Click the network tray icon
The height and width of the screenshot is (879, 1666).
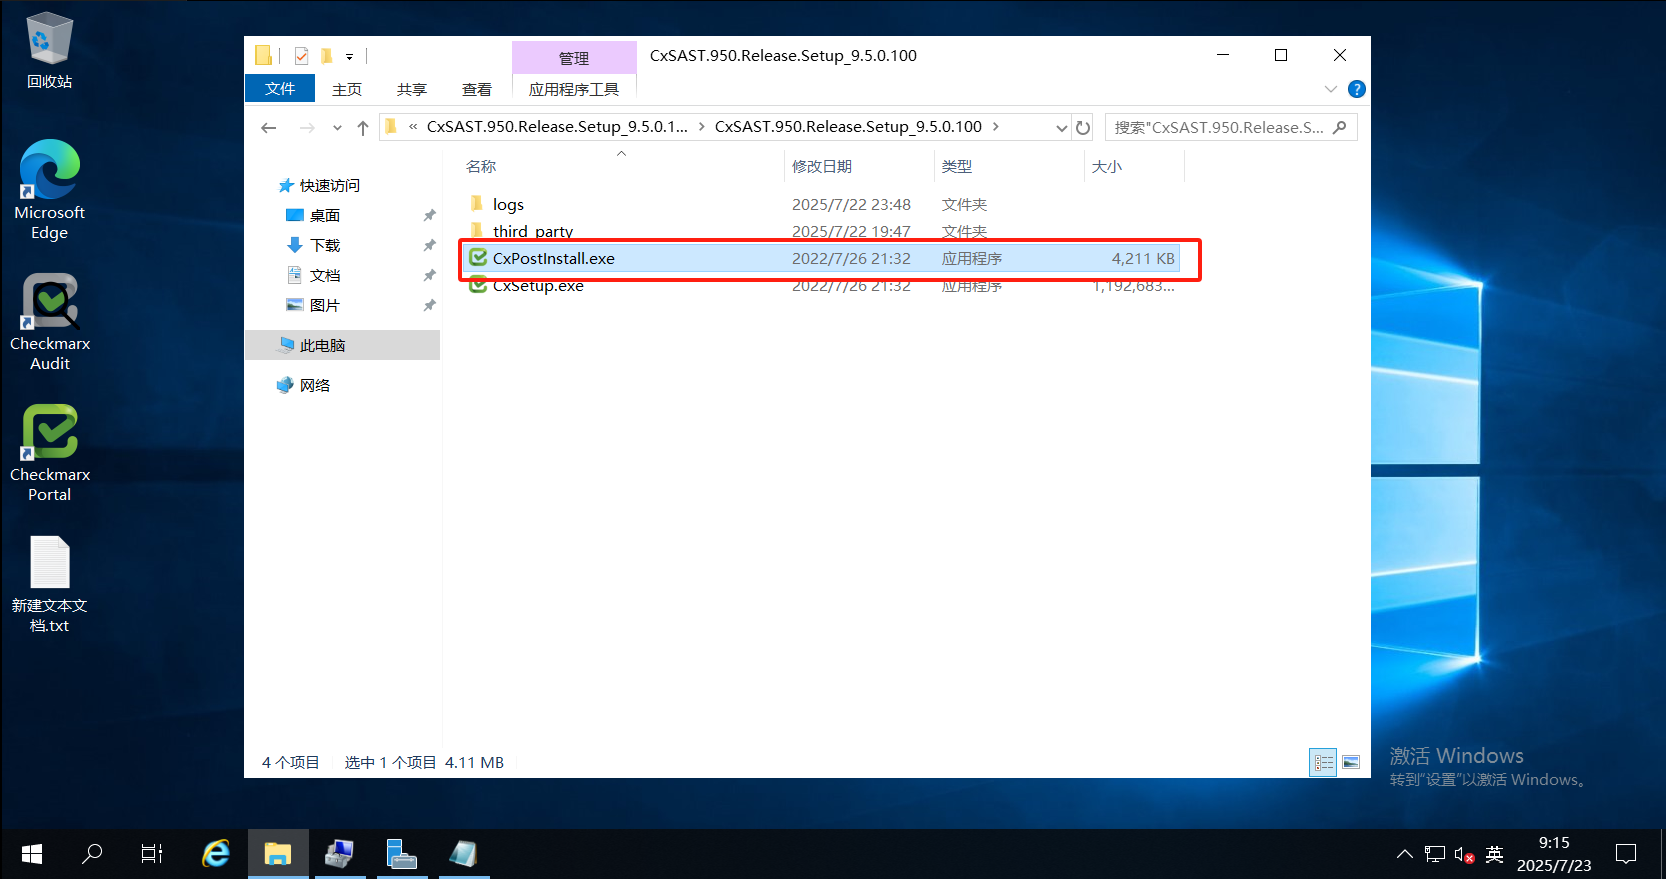pyautogui.click(x=1435, y=854)
